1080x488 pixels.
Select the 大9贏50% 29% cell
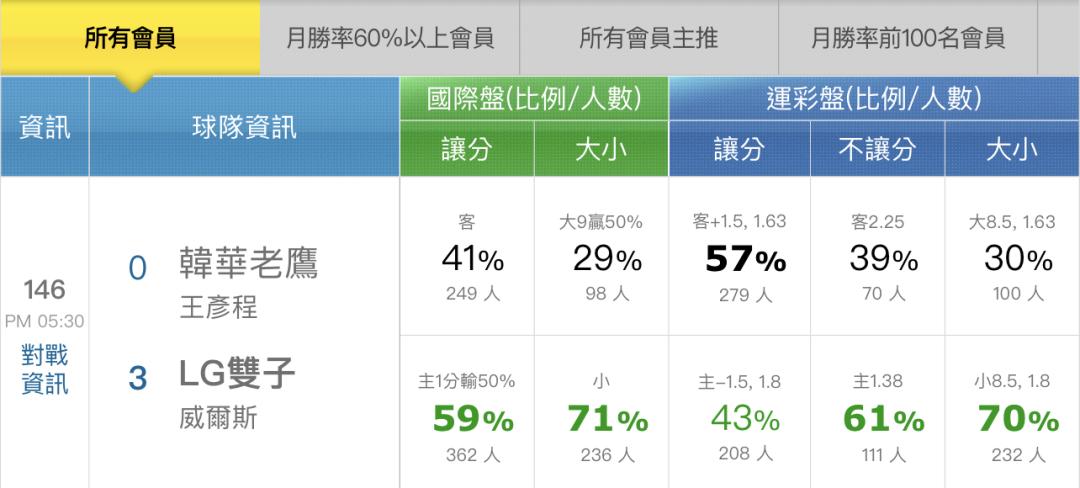tap(601, 258)
